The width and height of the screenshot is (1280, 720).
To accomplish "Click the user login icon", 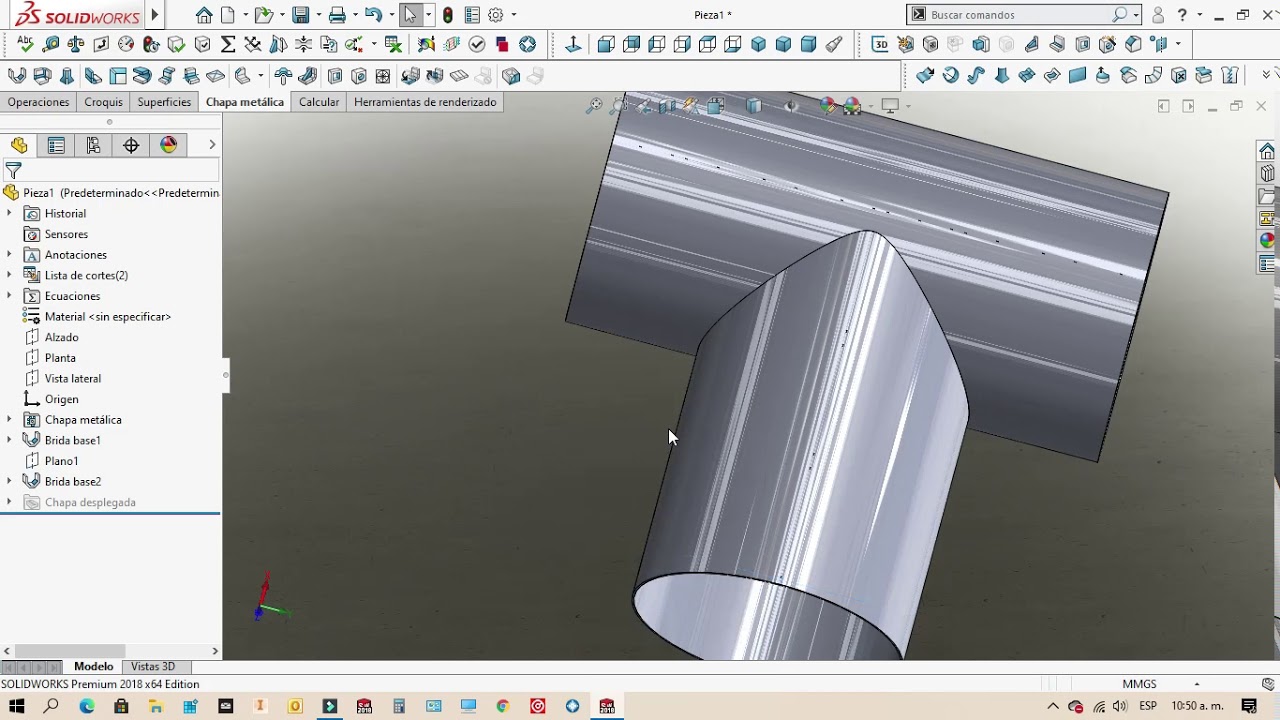I will pyautogui.click(x=1158, y=15).
